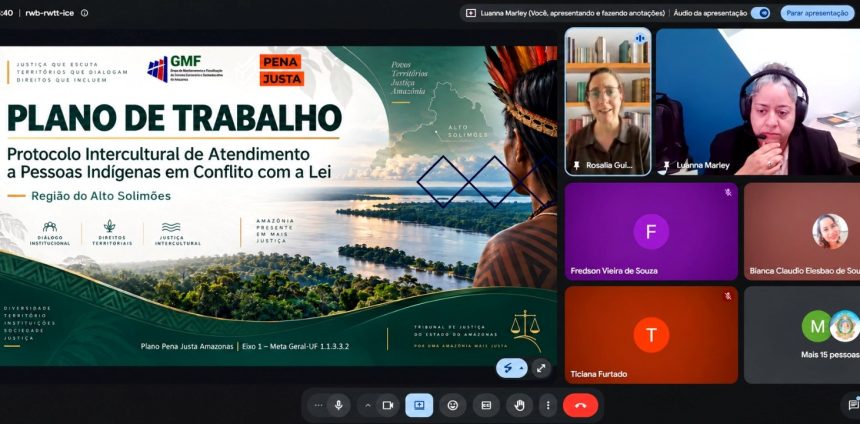Image resolution: width=860 pixels, height=424 pixels.
Task: Click the F avatar of Fredson Vieira de Souza
Action: click(651, 231)
